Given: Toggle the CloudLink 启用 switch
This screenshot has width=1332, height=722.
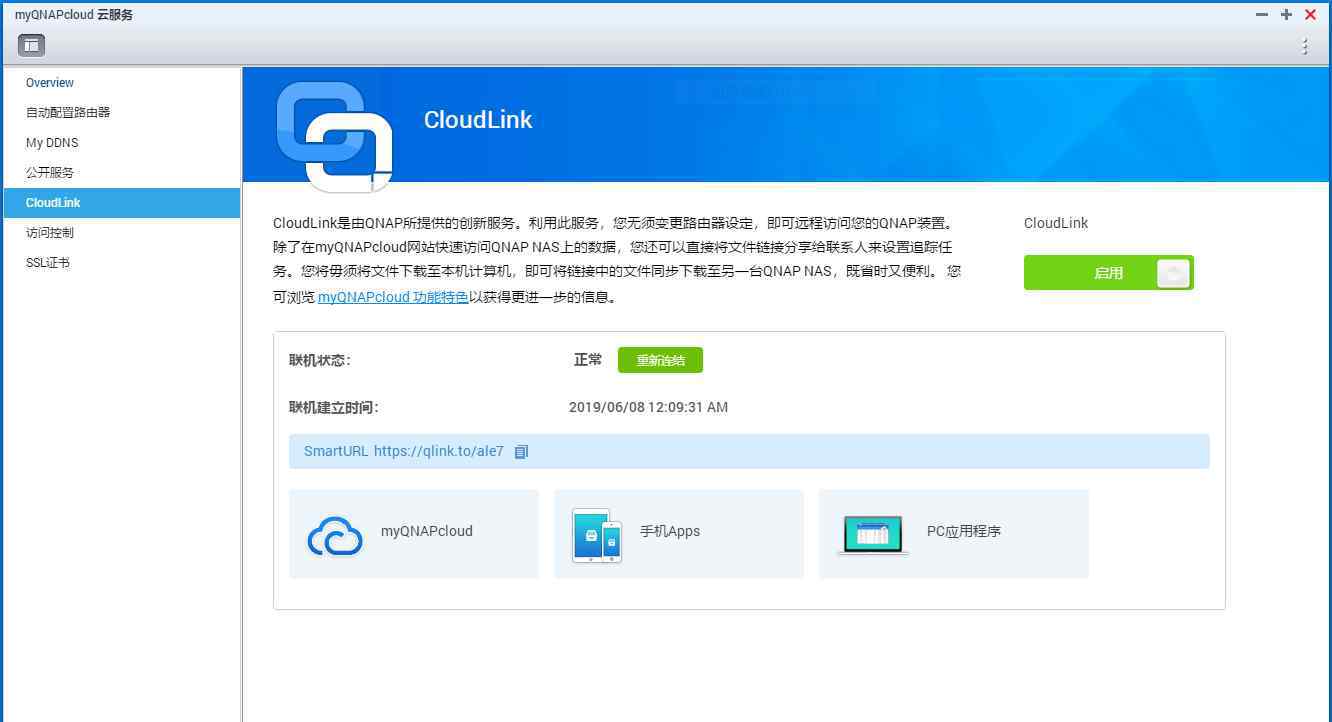Looking at the screenshot, I should pyautogui.click(x=1108, y=273).
